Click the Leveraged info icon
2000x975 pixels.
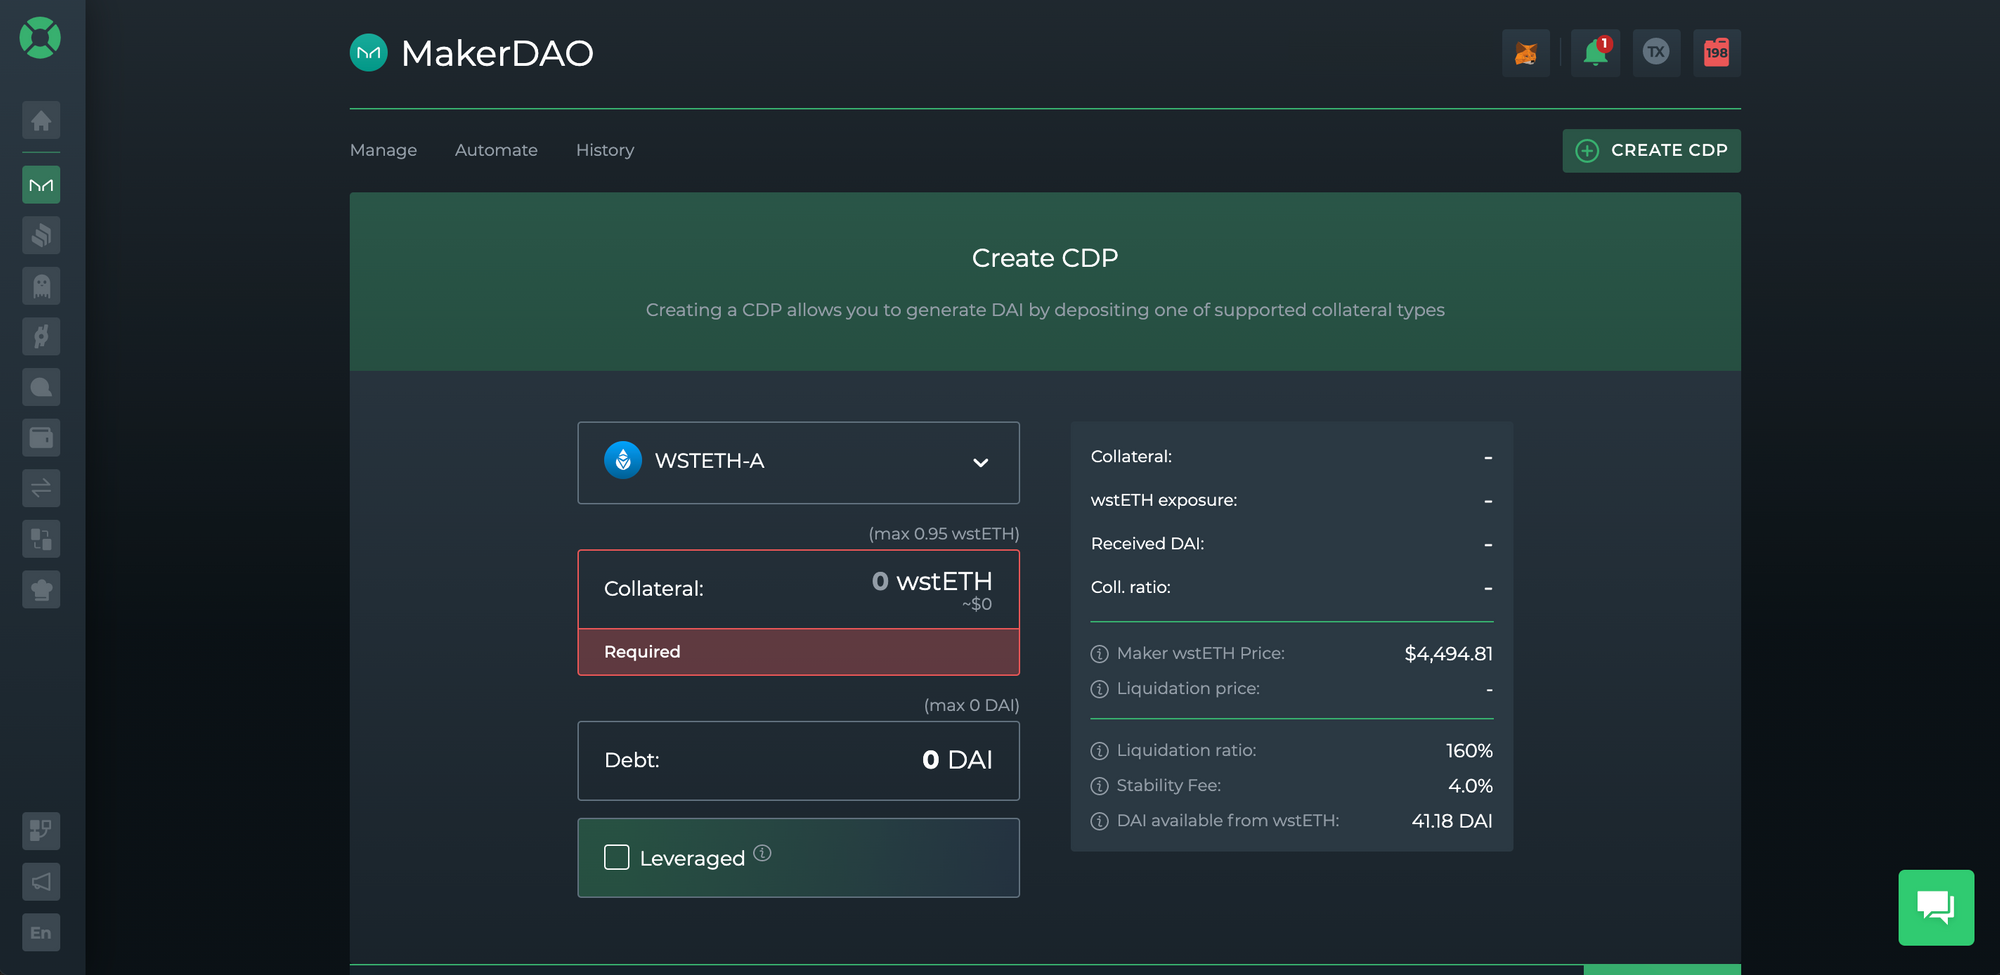763,853
